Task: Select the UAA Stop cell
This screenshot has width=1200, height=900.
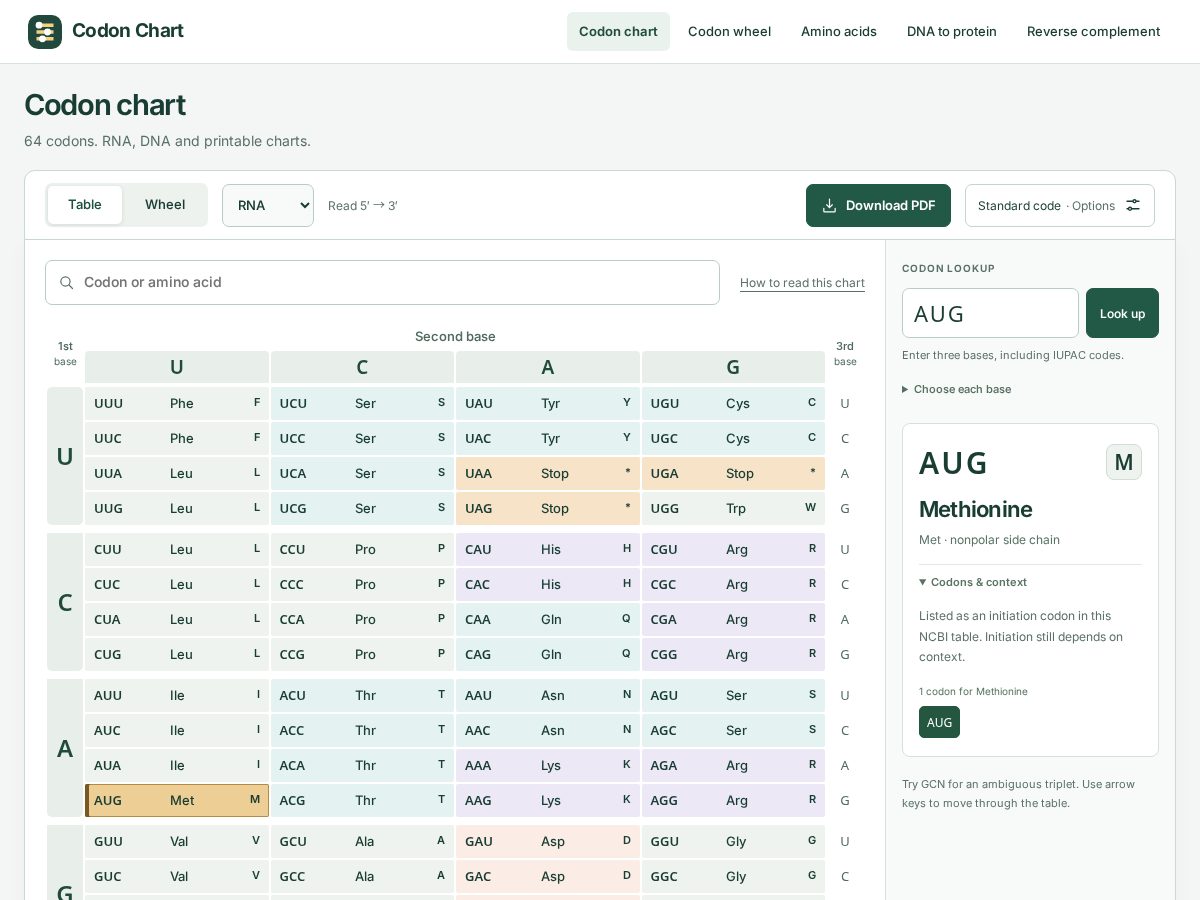Action: point(548,473)
